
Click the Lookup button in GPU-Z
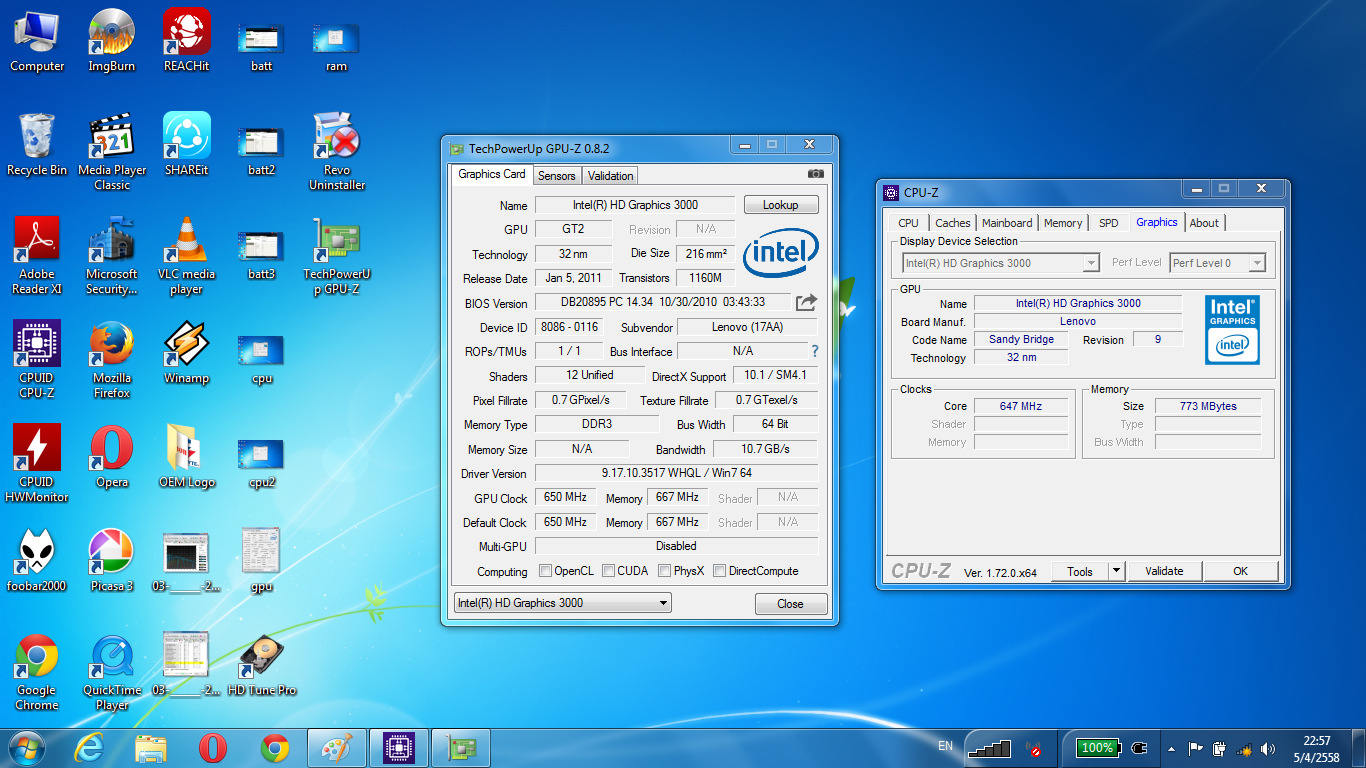tap(780, 205)
